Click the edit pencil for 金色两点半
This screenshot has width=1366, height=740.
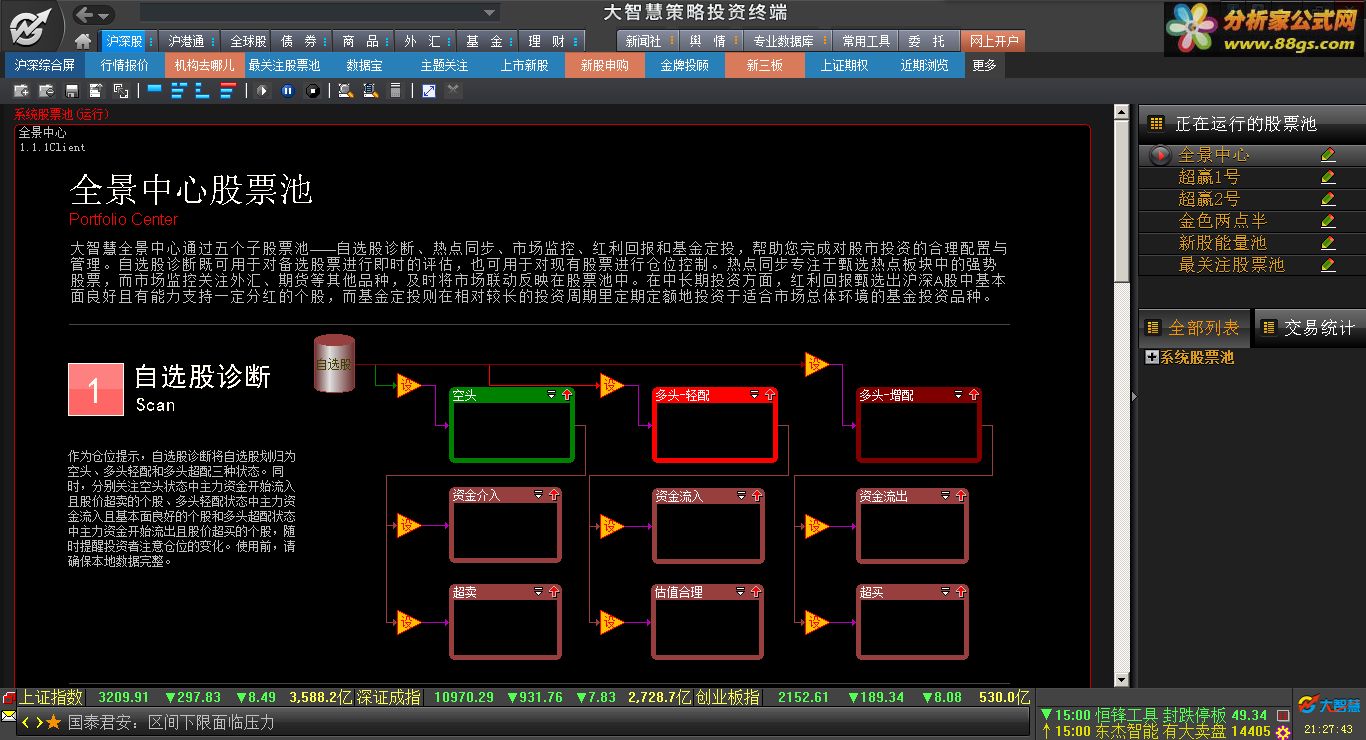pyautogui.click(x=1328, y=221)
